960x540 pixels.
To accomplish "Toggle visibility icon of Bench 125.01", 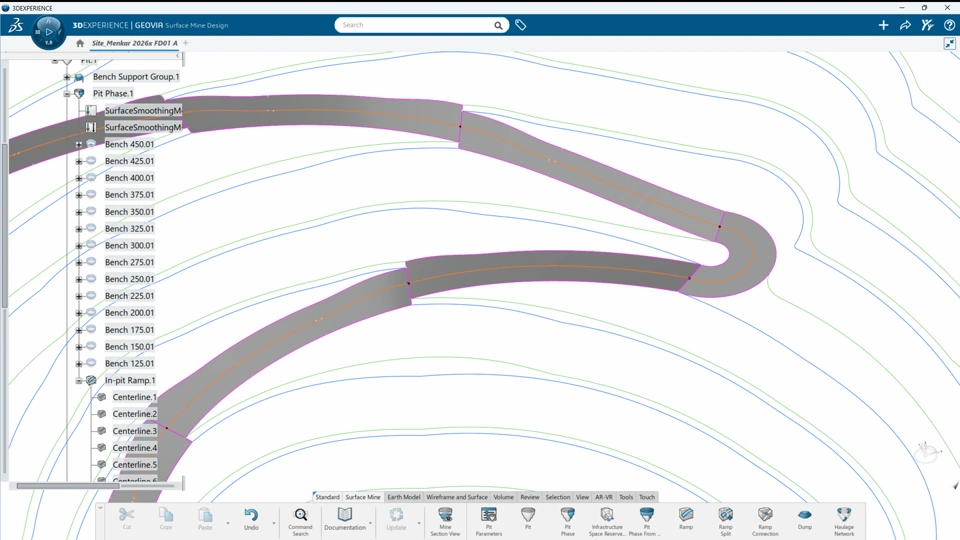I will (x=91, y=363).
